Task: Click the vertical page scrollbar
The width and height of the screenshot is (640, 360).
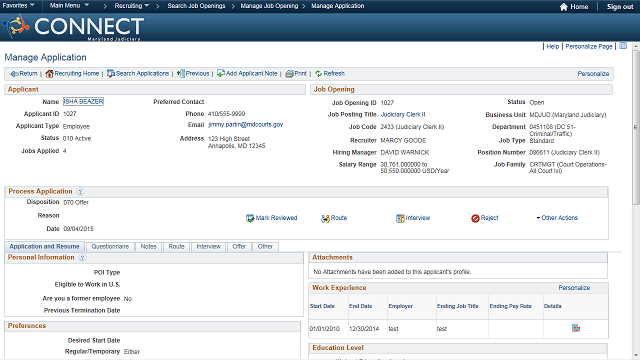Action: [636, 200]
